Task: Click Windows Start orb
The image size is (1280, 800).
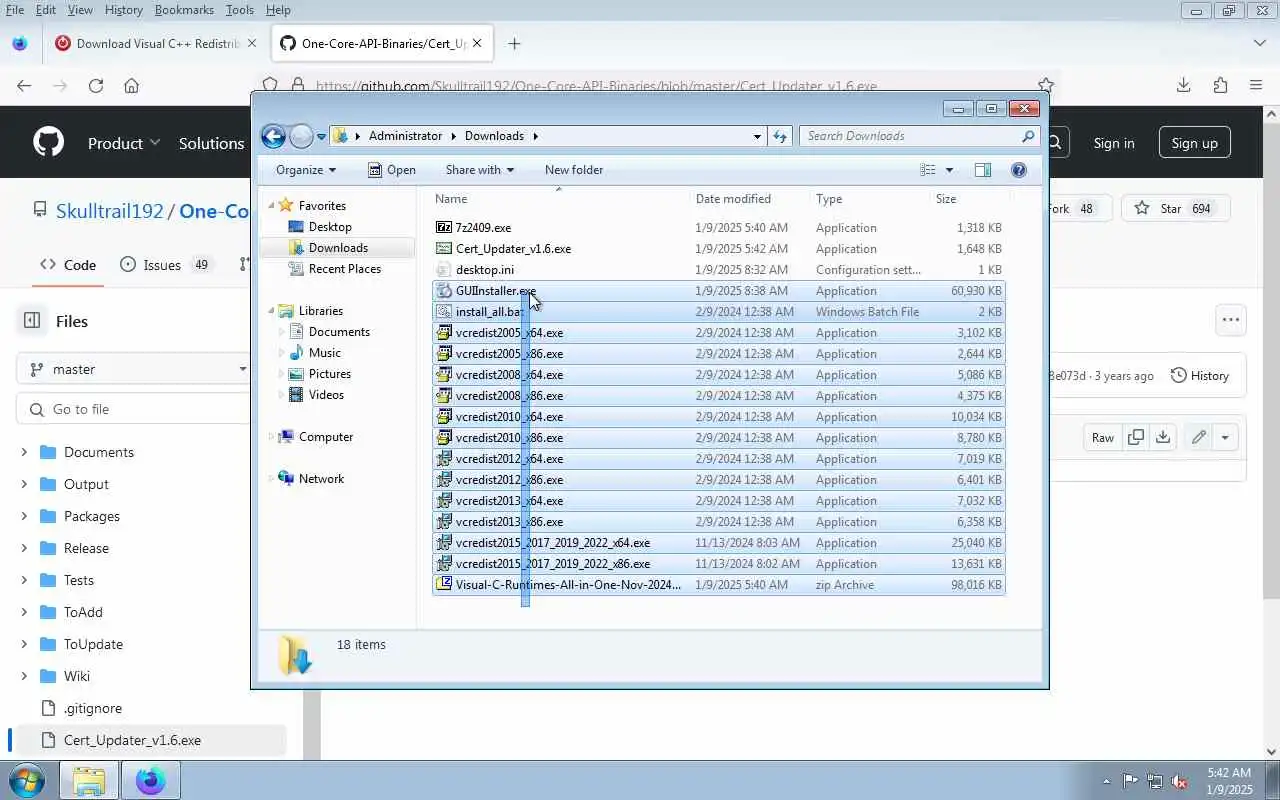Action: 26,780
